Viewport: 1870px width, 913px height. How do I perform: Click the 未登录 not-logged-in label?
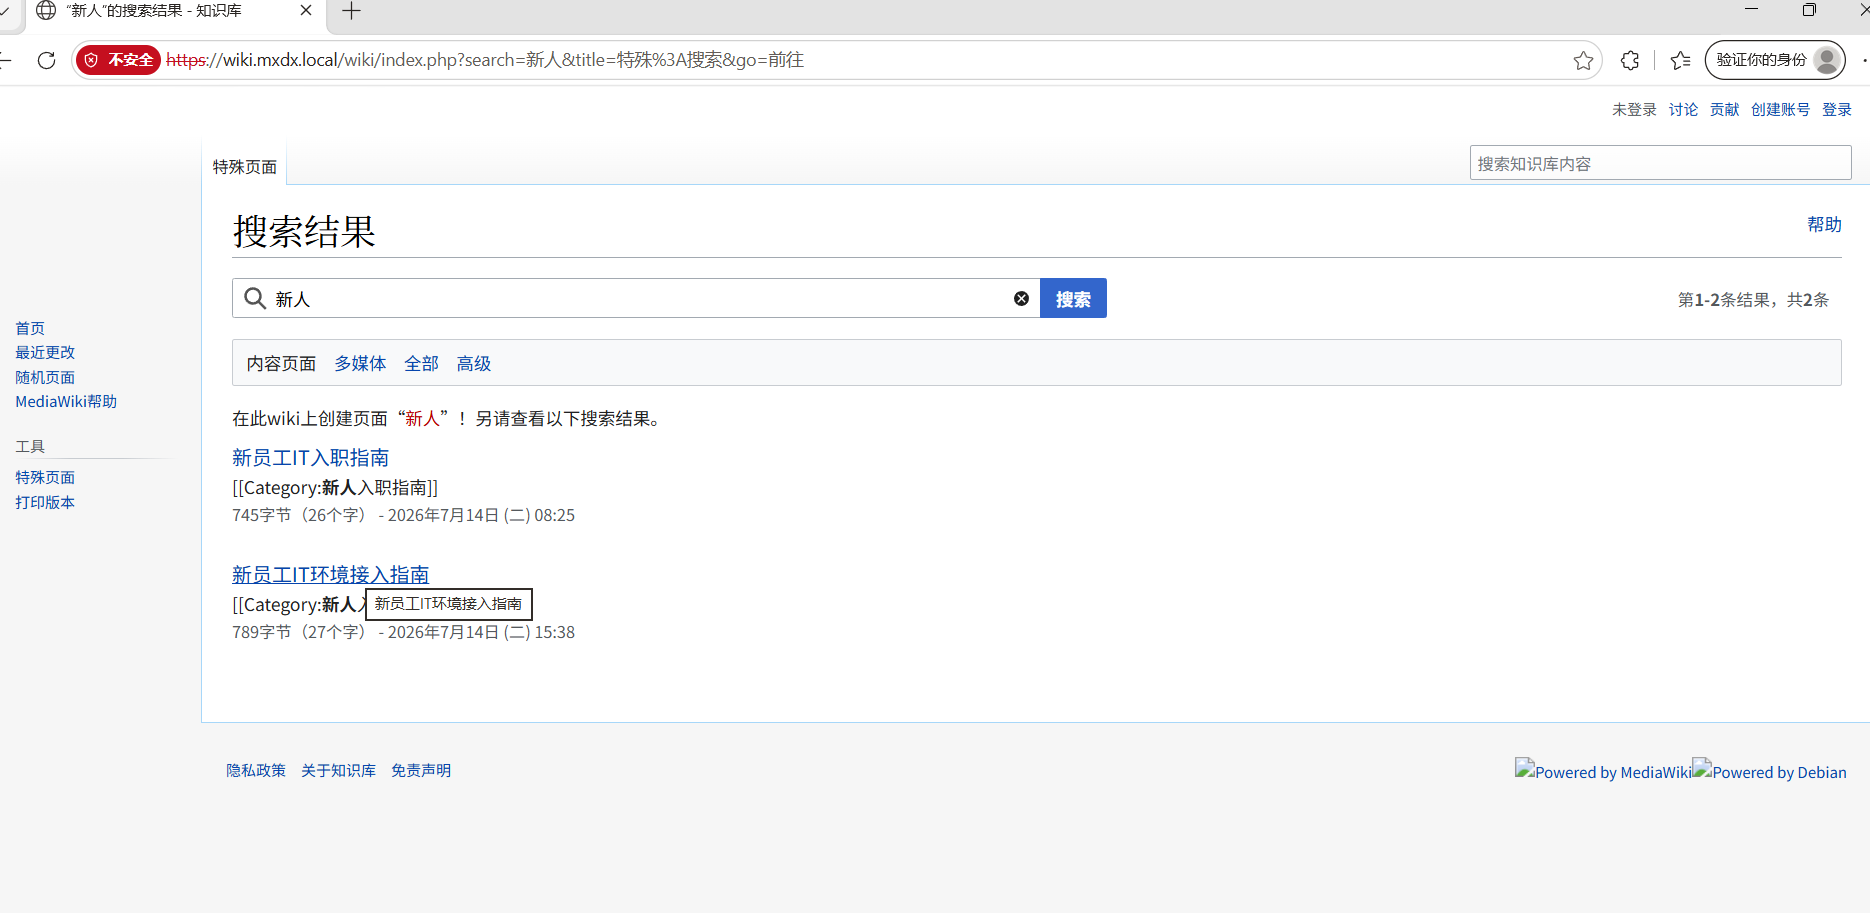coord(1634,110)
